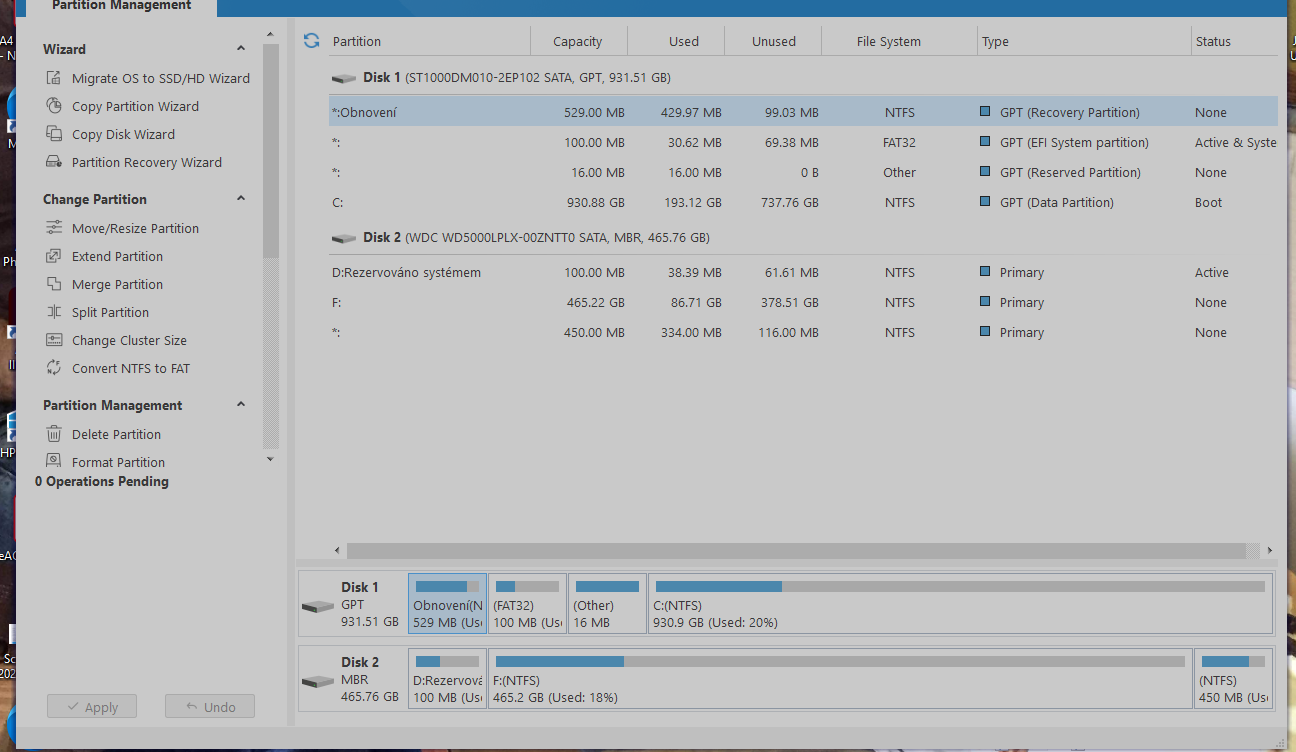
Task: Open Convert NTFS to FAT
Action: (130, 368)
